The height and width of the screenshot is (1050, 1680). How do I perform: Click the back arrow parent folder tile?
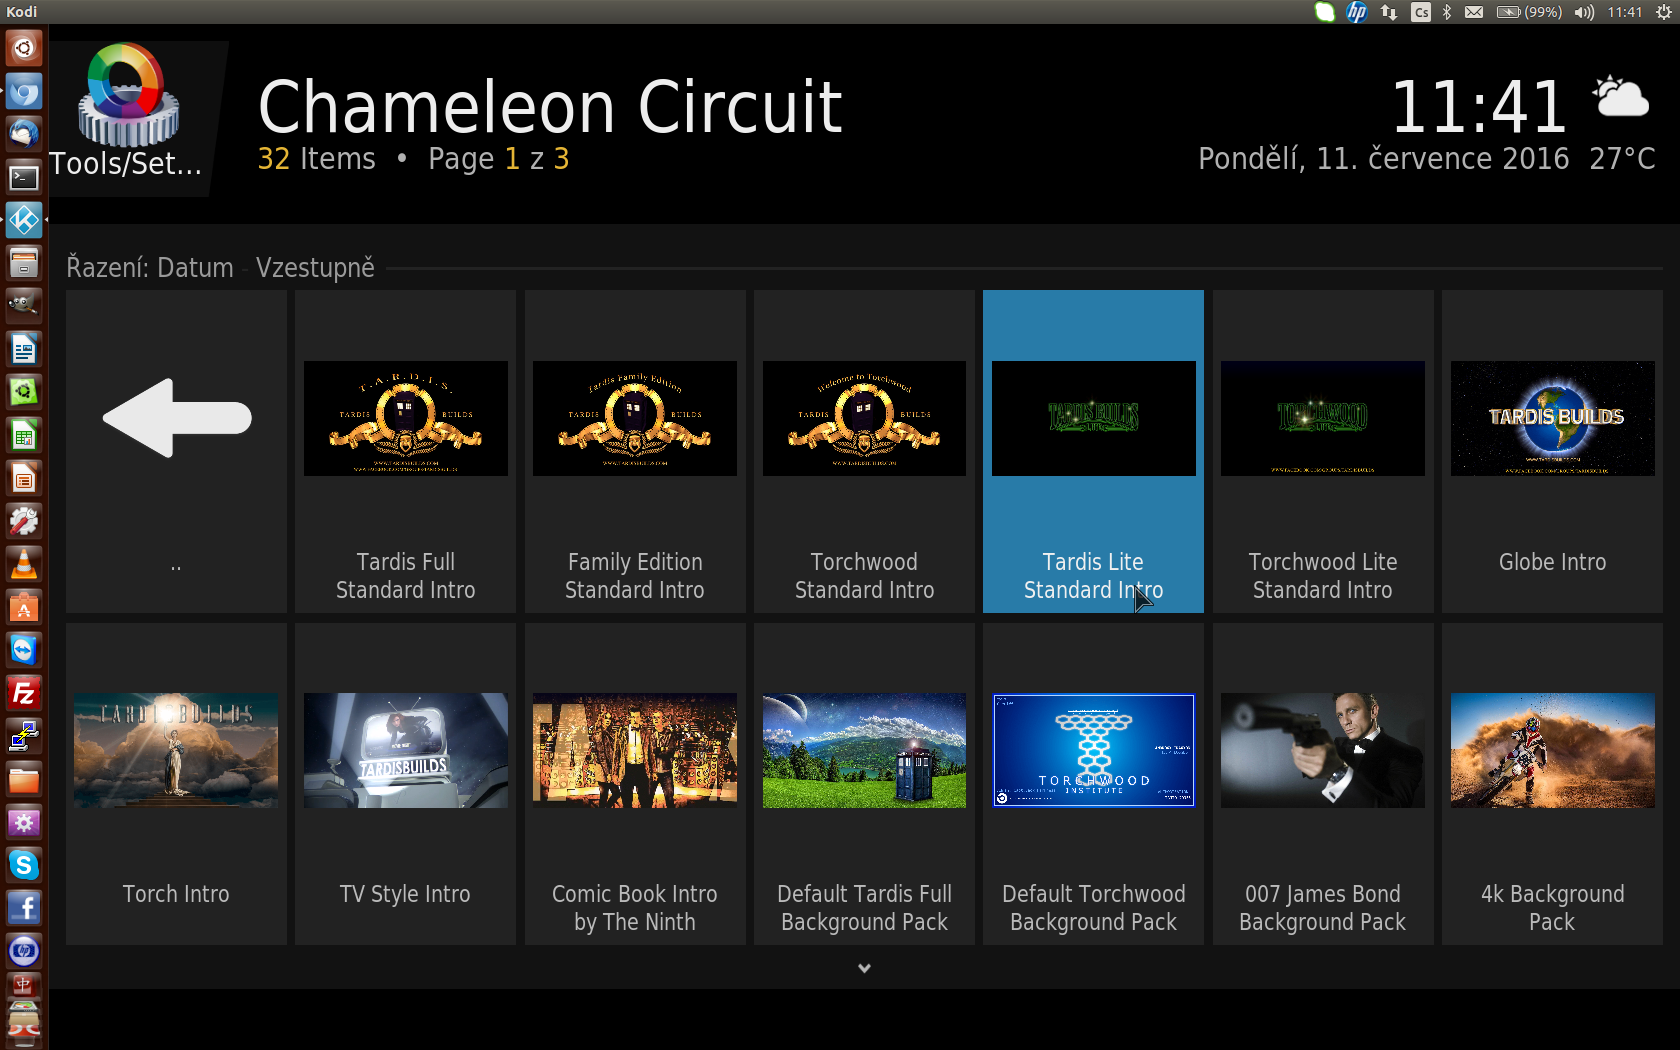(x=176, y=450)
